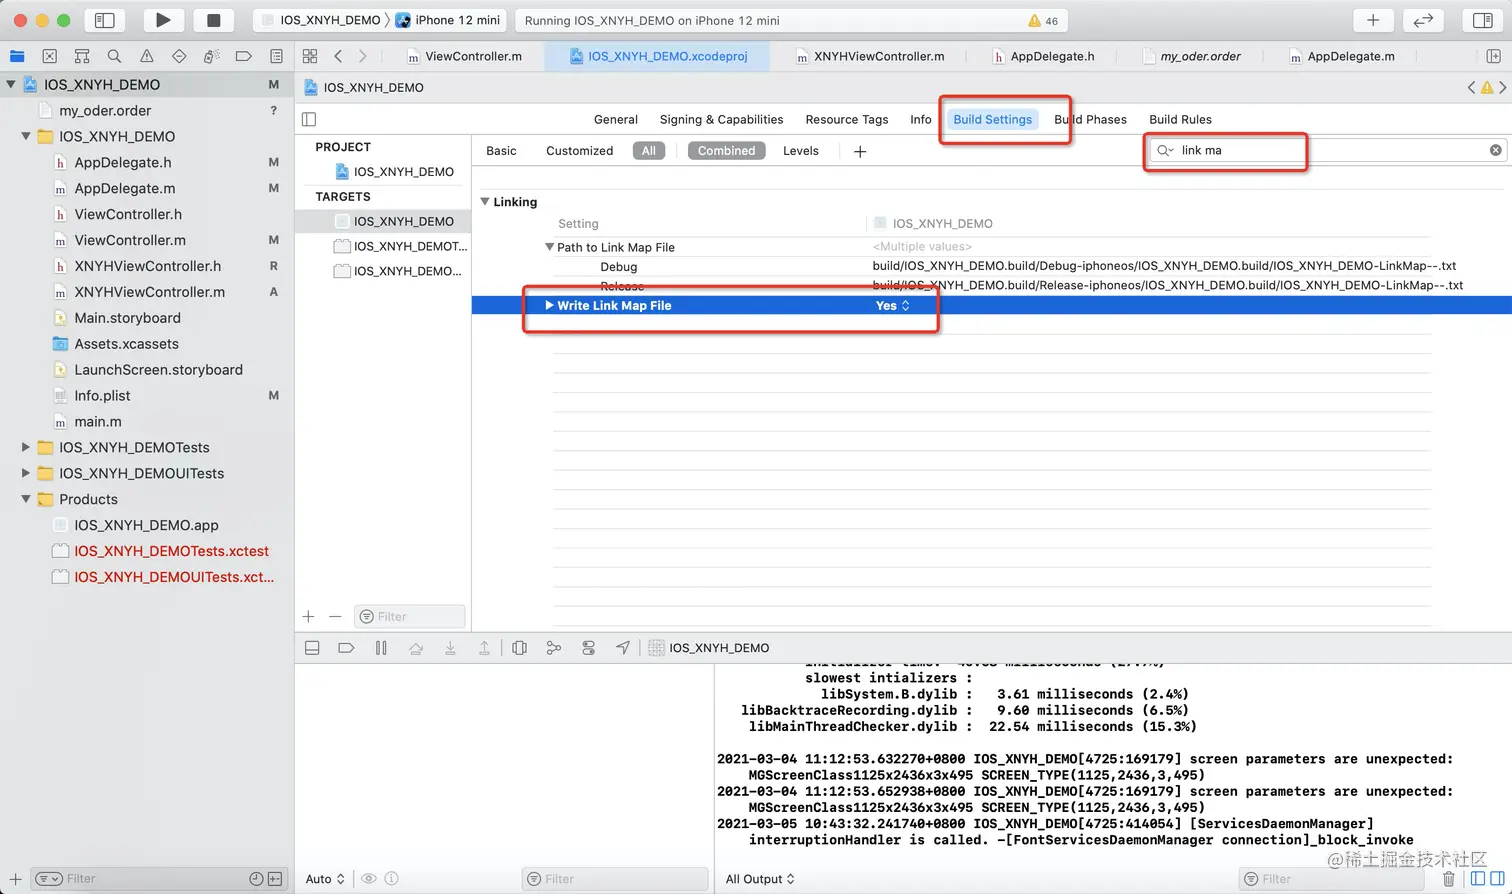Open the Resource Tags tab
This screenshot has width=1512, height=894.
click(x=846, y=119)
